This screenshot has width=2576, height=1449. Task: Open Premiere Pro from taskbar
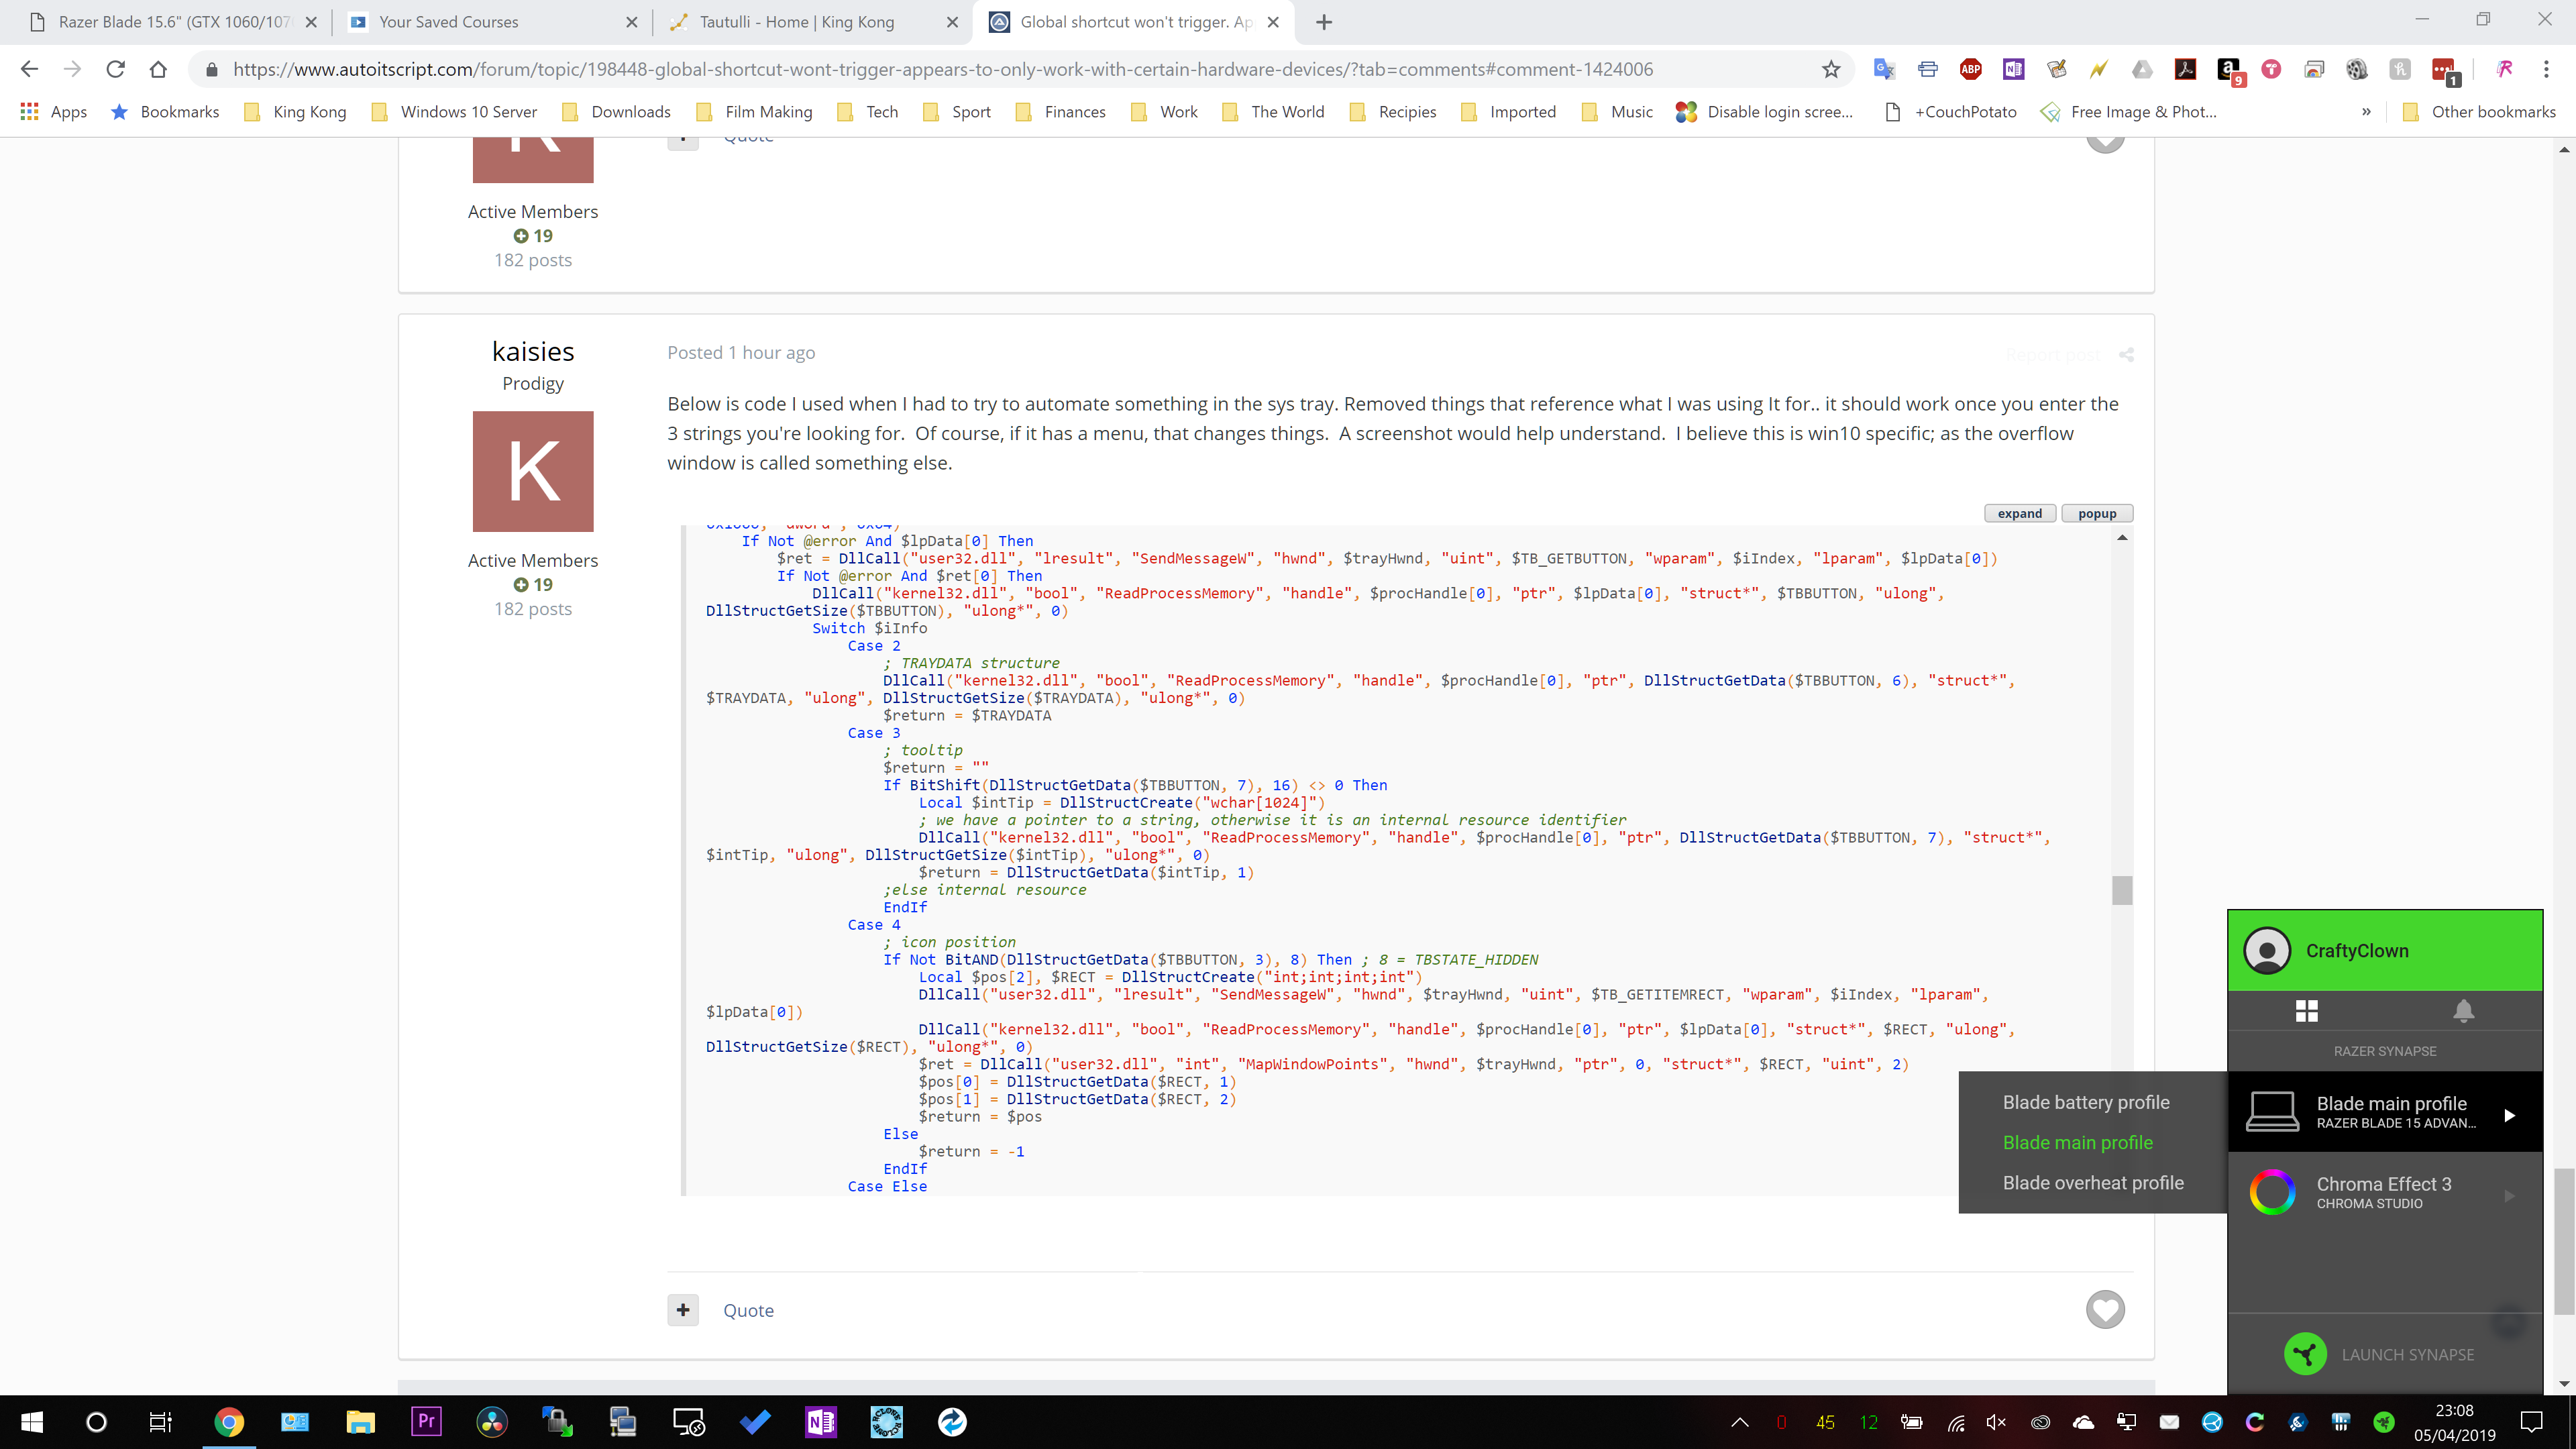(426, 1422)
